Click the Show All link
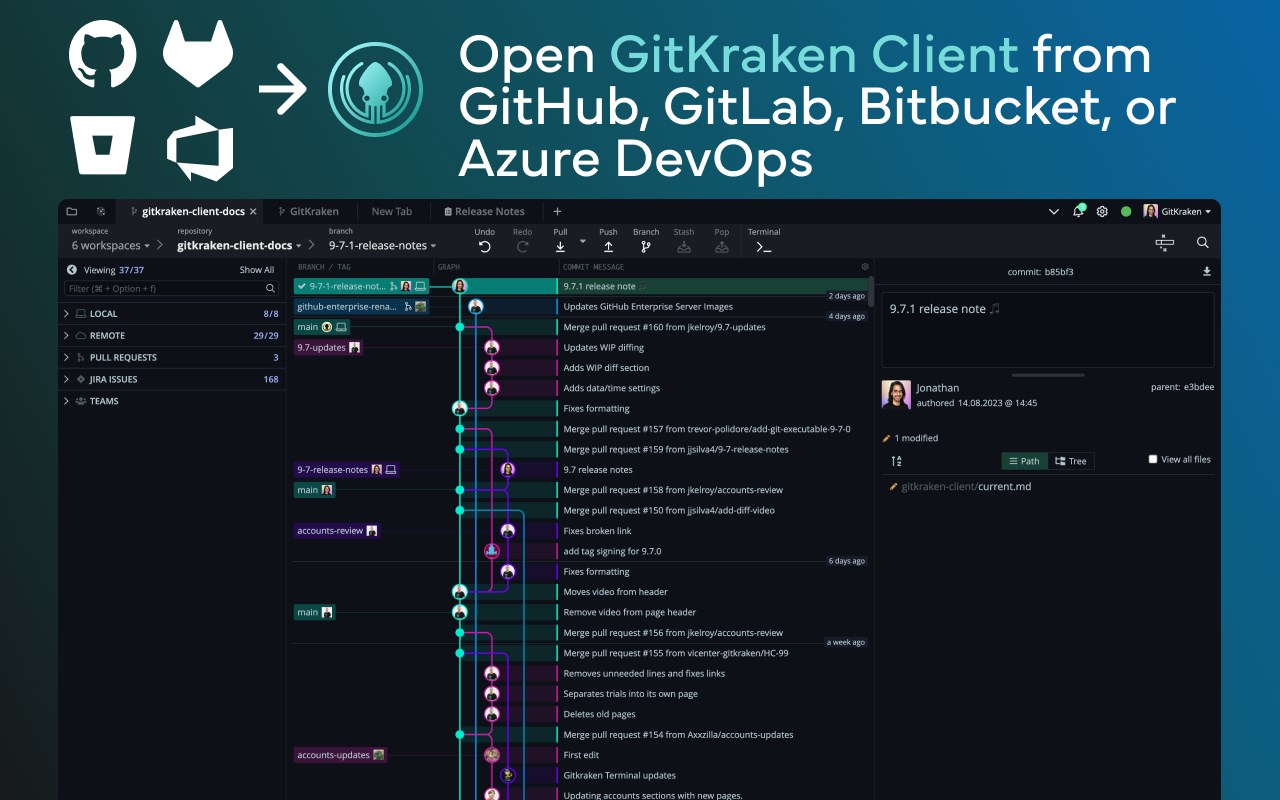1280x800 pixels. [x=257, y=269]
